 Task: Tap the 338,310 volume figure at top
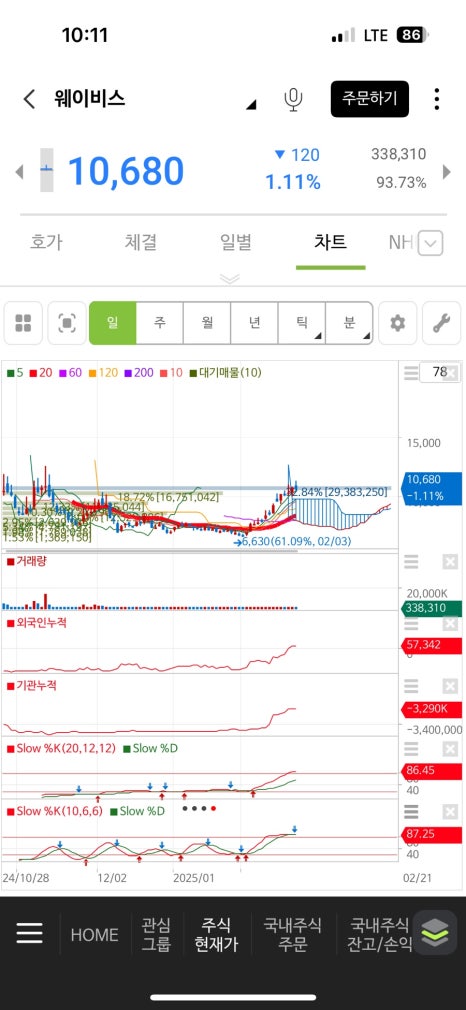click(x=398, y=154)
